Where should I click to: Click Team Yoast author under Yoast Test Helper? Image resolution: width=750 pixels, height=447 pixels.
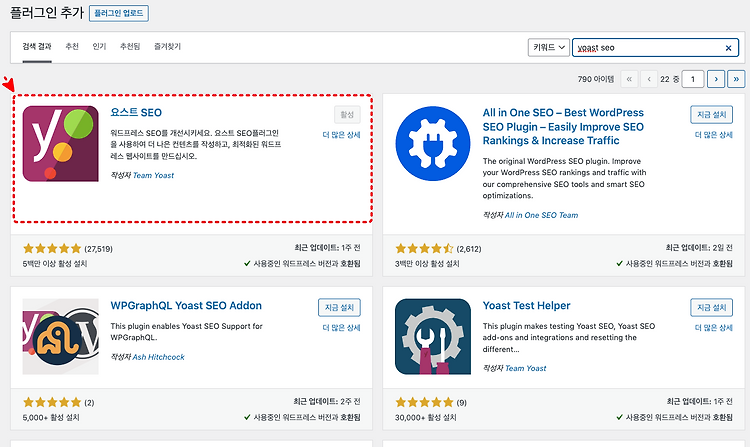coord(526,368)
